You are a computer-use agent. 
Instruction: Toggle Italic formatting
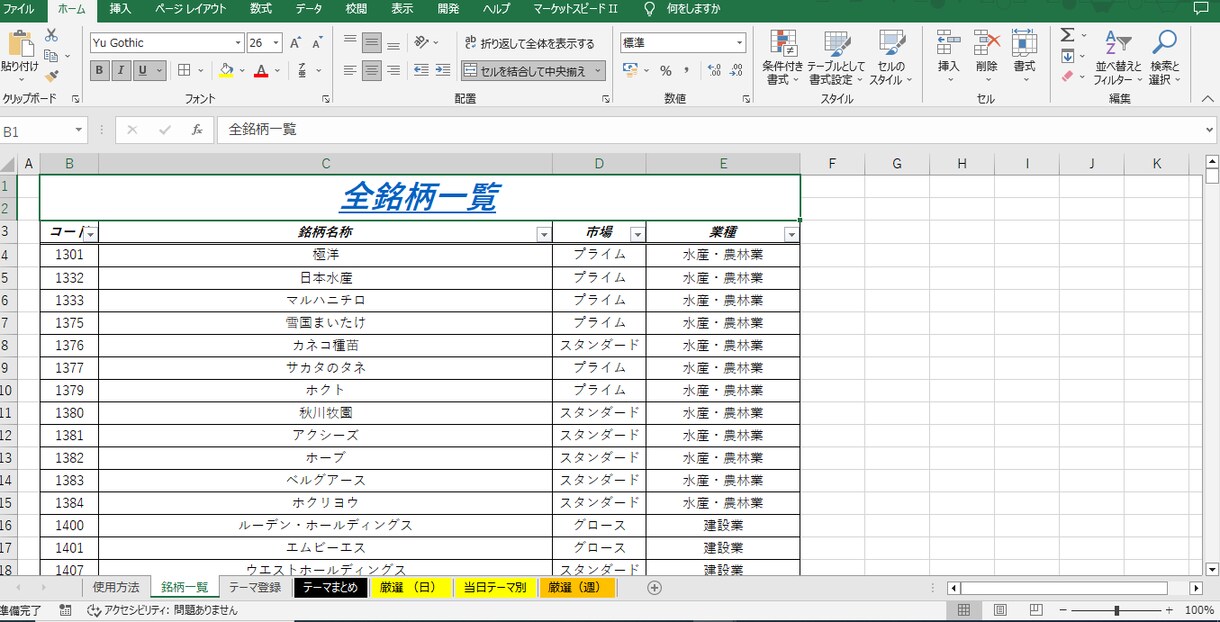point(122,70)
